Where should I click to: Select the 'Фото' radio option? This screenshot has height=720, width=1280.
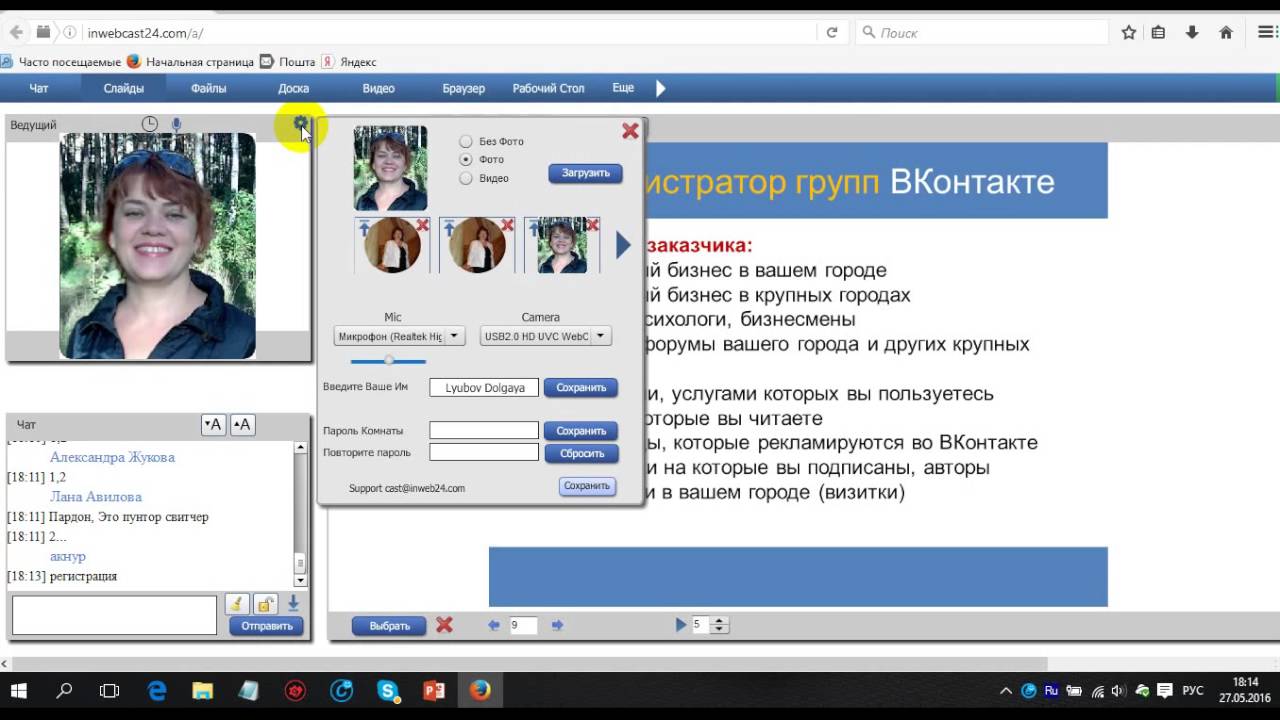[466, 159]
